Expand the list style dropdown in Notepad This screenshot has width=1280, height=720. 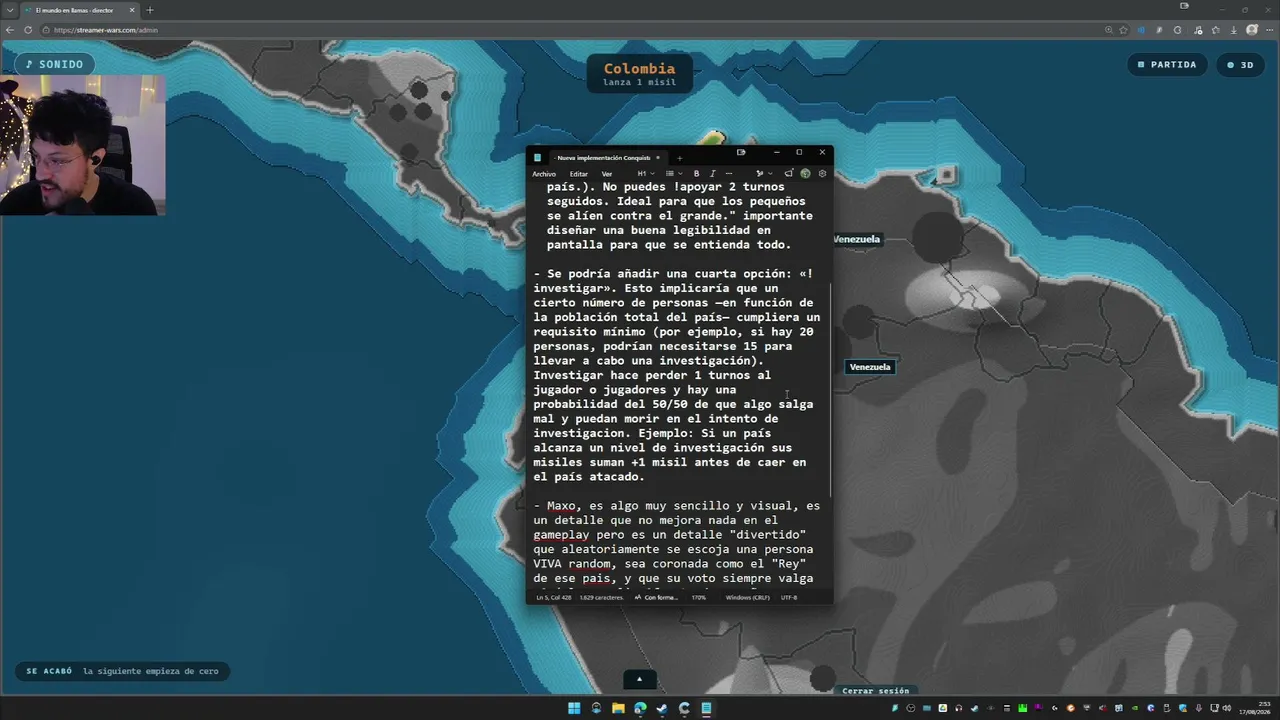pos(673,174)
